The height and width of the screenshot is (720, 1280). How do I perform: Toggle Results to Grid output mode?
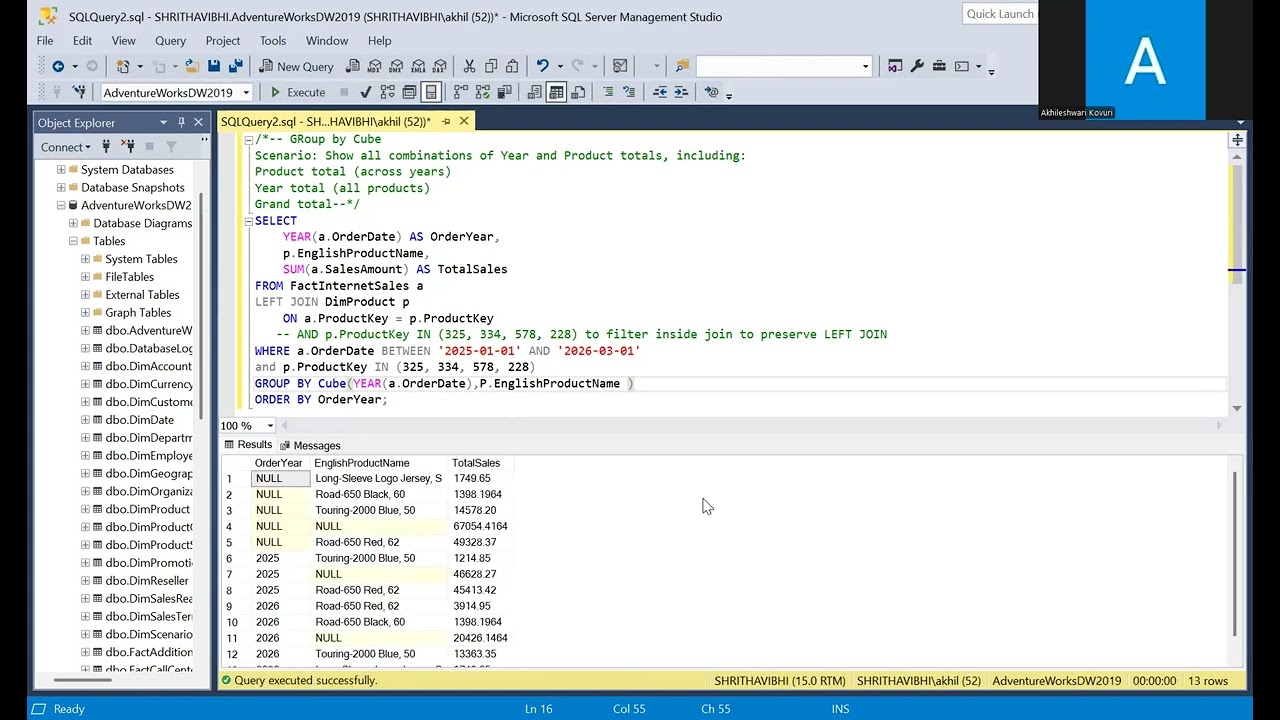click(x=556, y=92)
